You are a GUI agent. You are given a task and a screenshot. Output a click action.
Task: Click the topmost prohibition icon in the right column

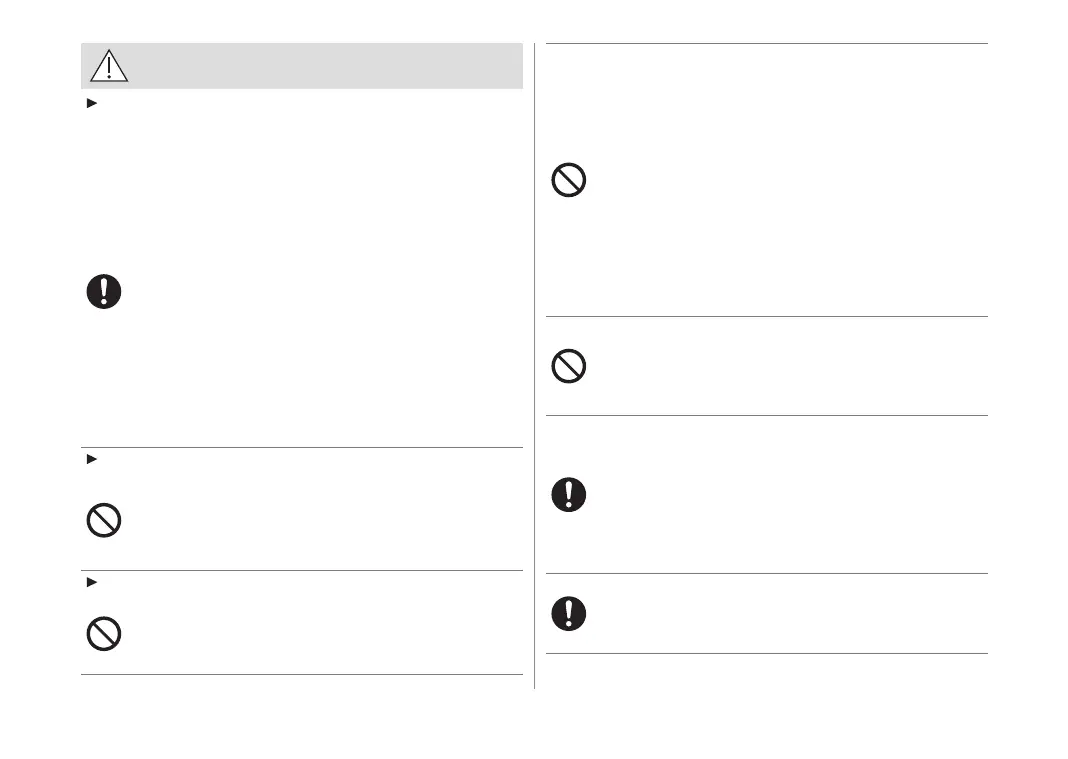pos(568,180)
